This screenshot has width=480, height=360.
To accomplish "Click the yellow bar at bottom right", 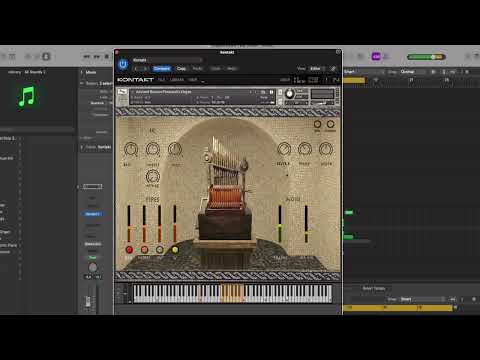I will [x=398, y=308].
